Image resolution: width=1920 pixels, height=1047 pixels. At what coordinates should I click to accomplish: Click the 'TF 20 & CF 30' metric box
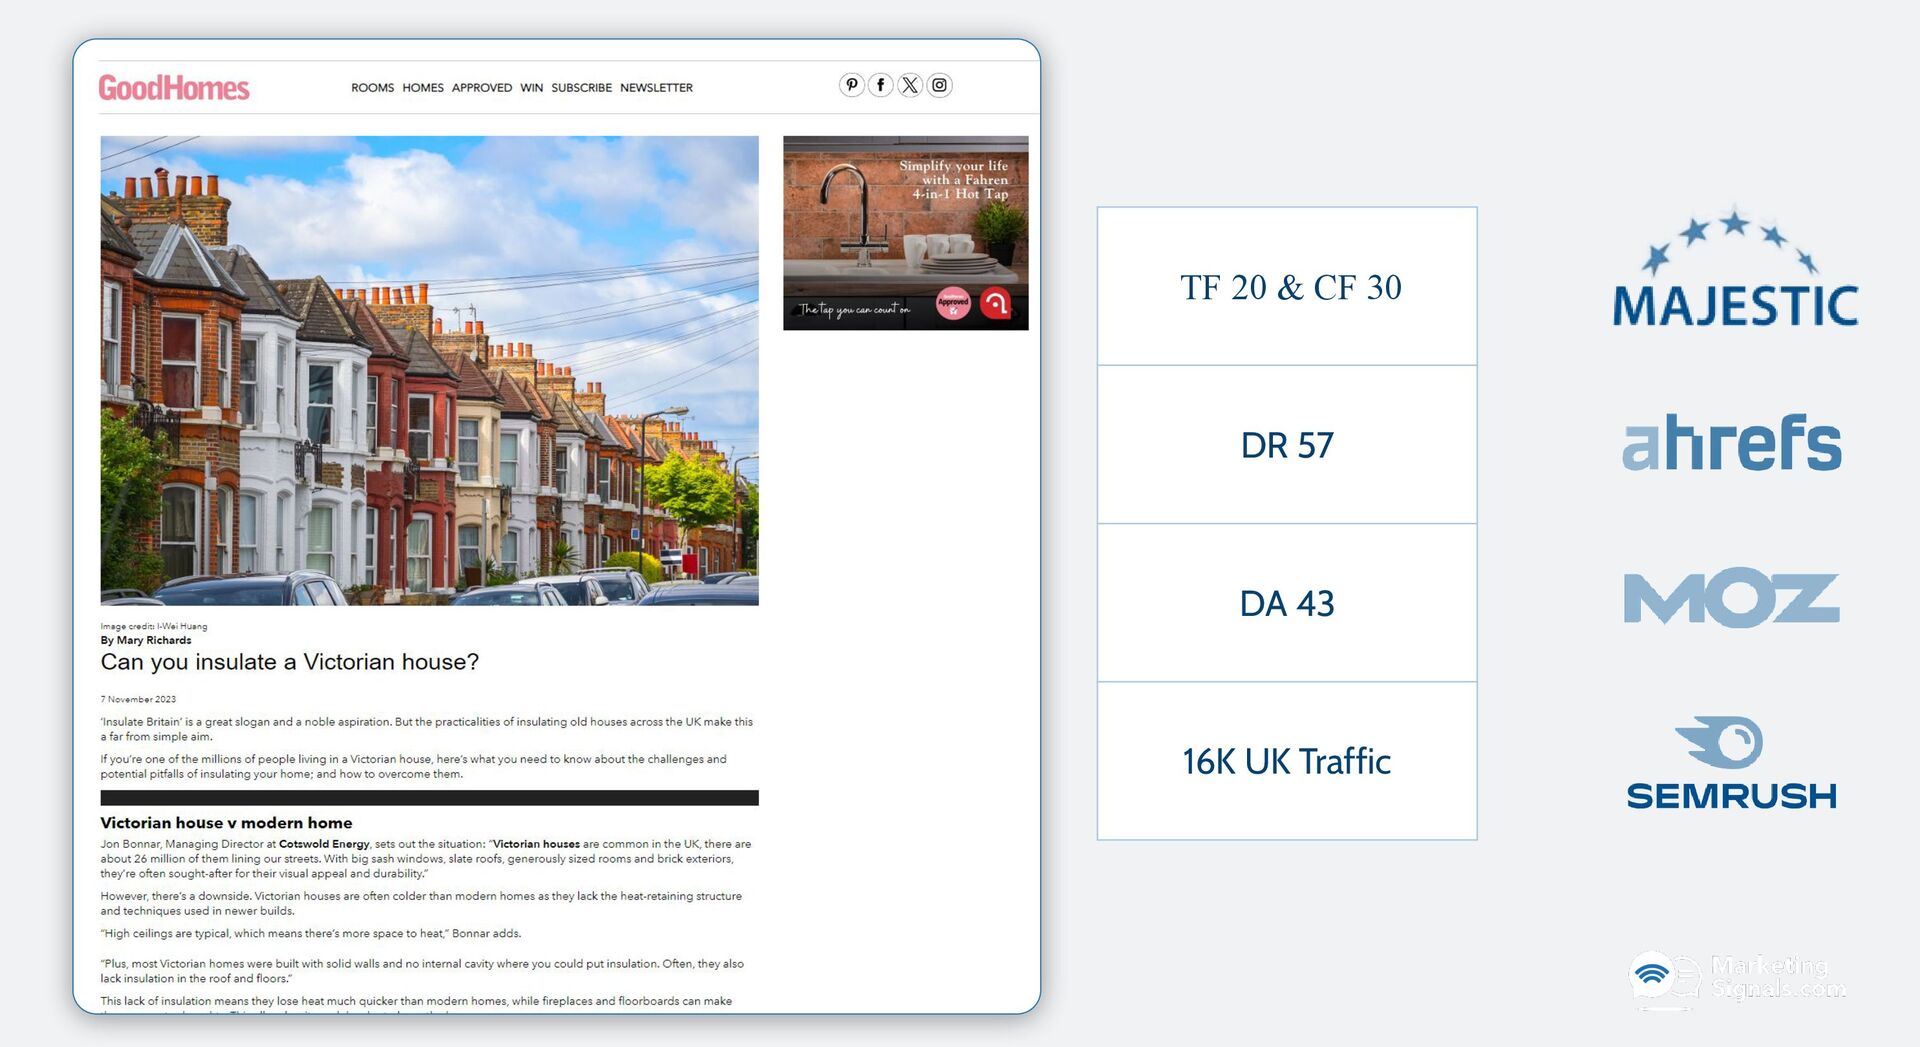click(x=1287, y=286)
